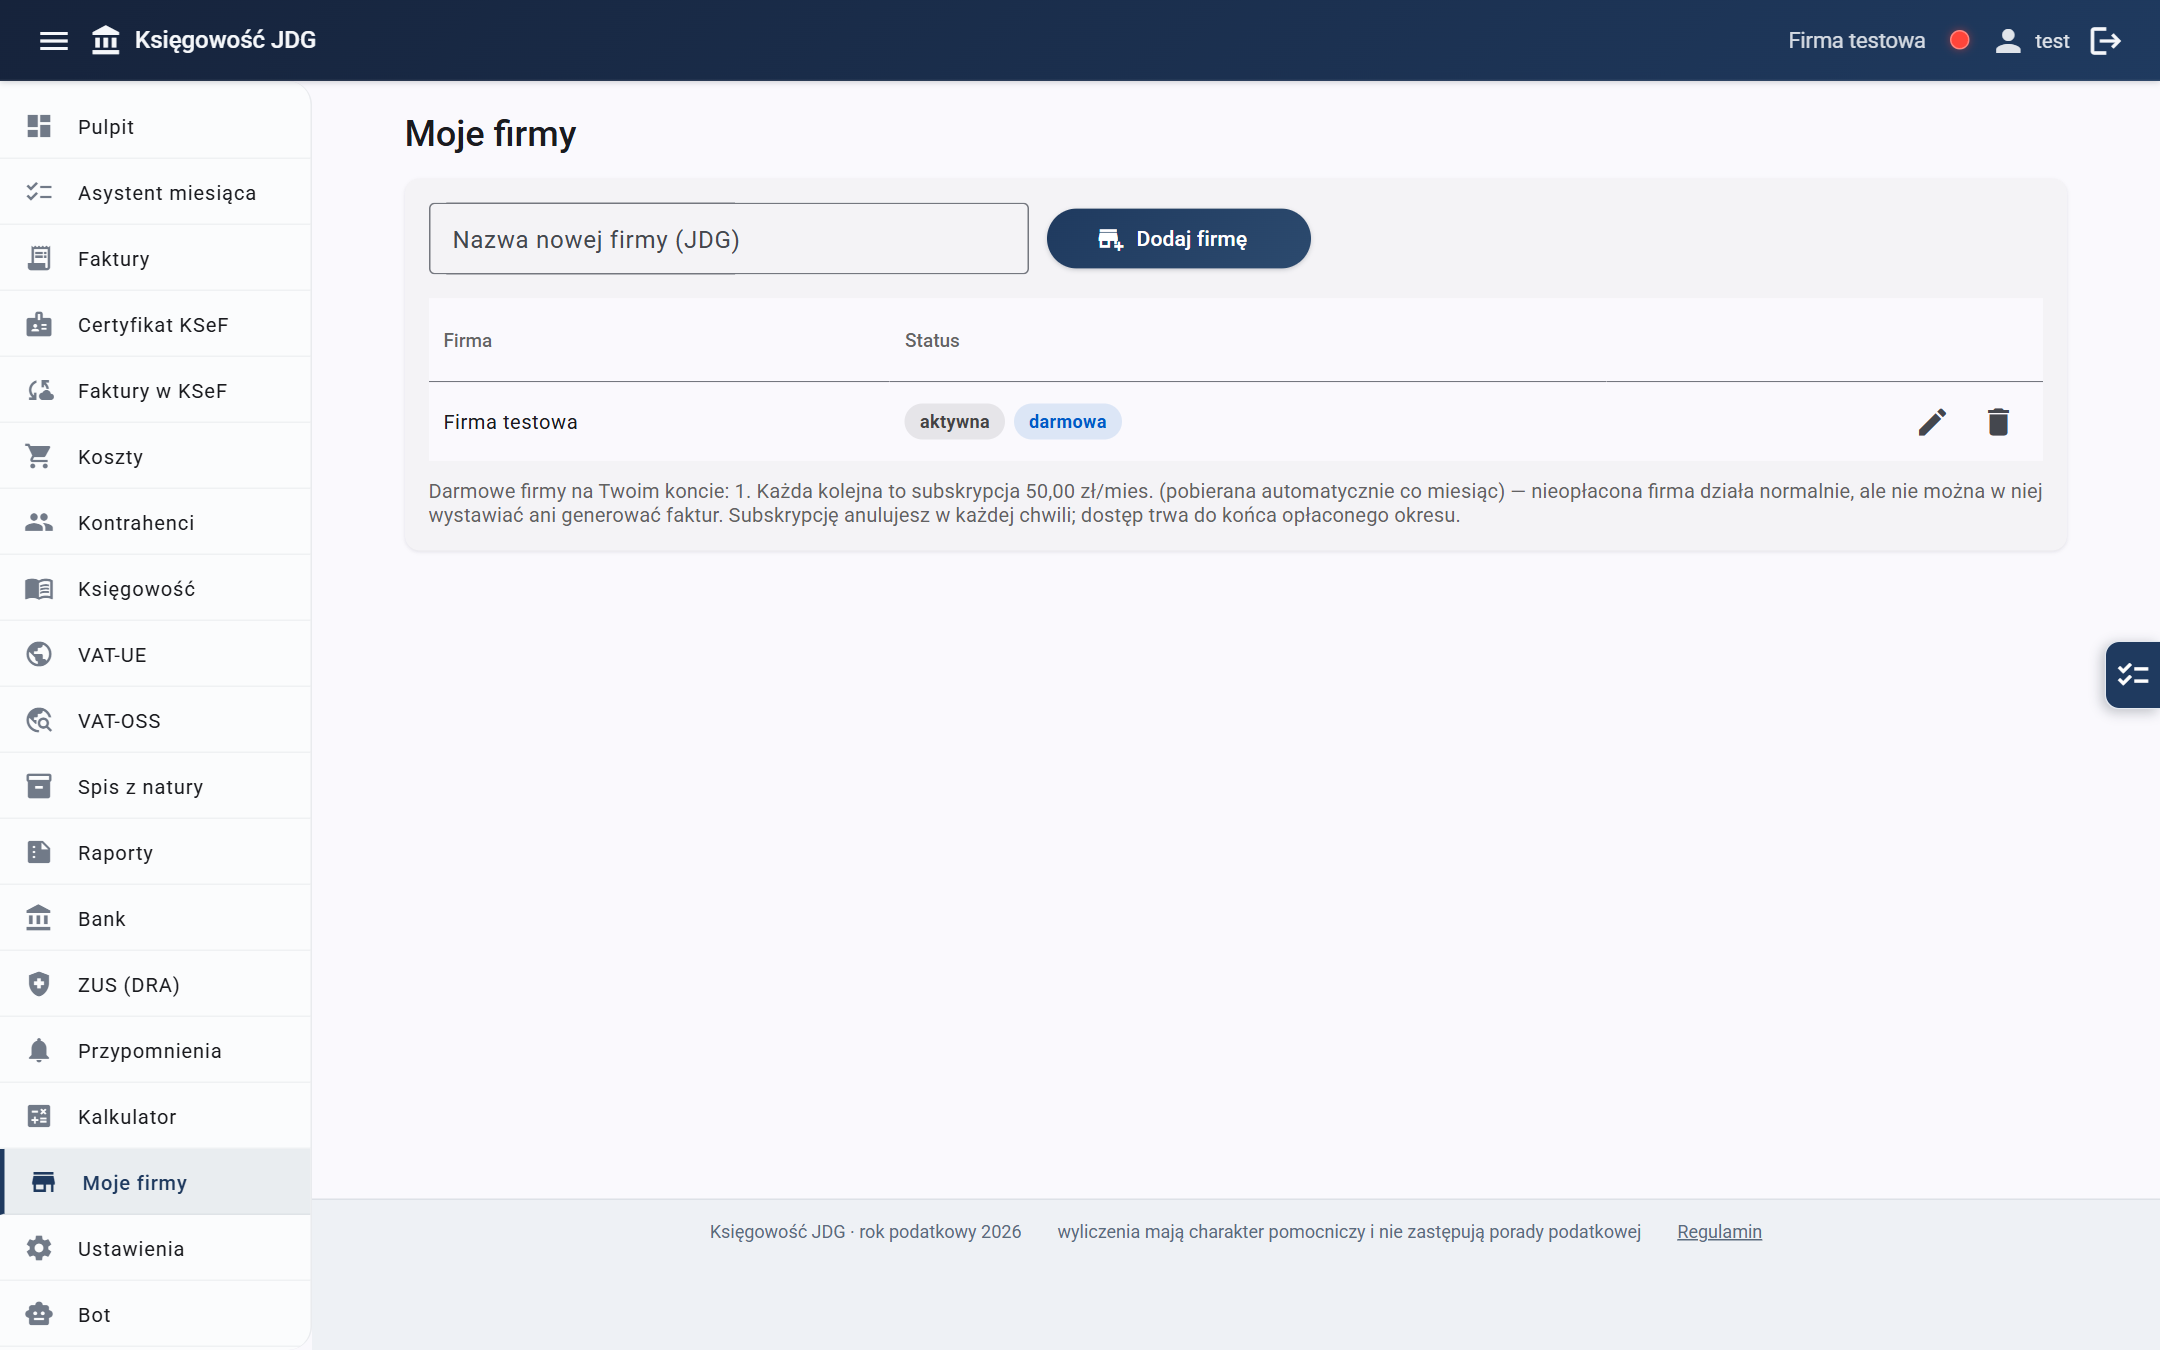
Task: Click the ZUS (DRA) shield icon
Action: [x=39, y=984]
